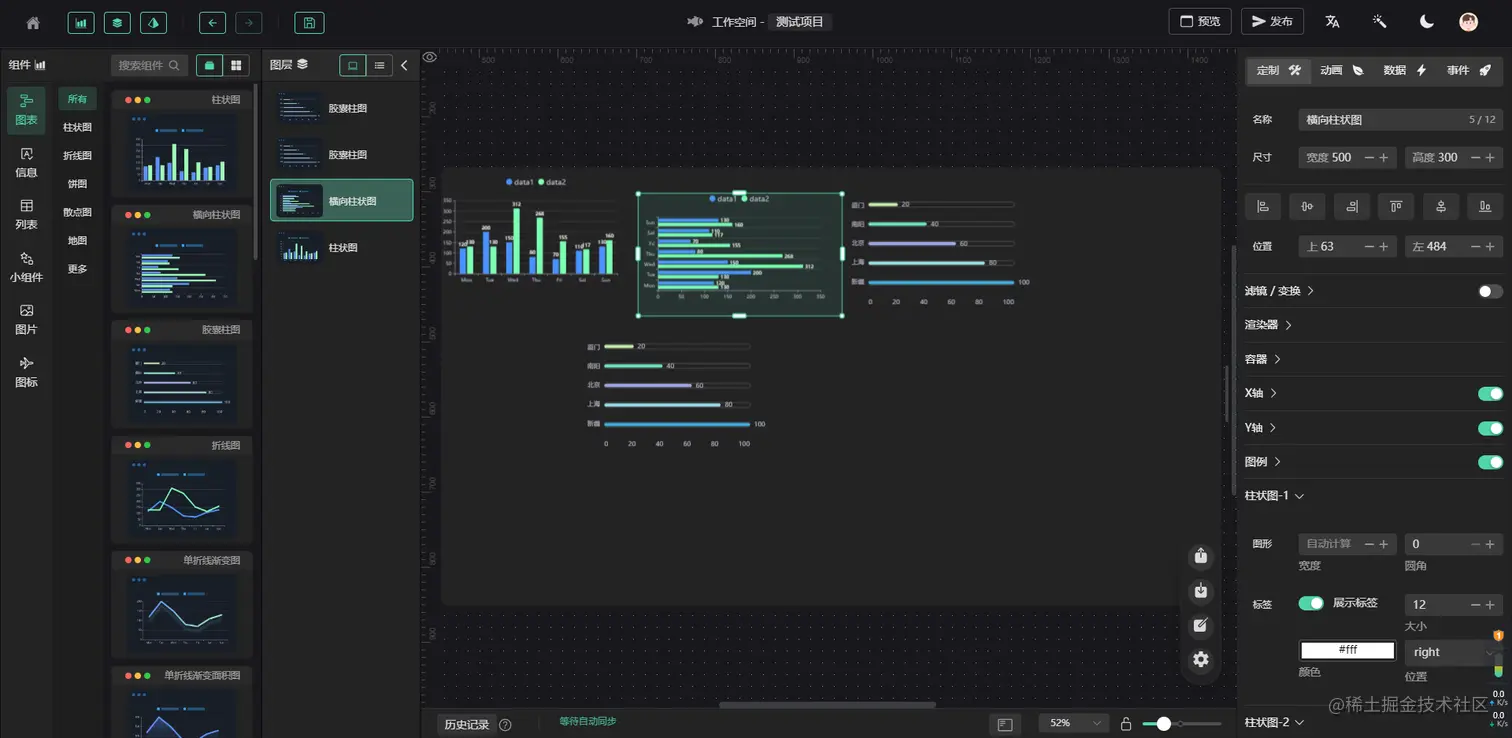Save the project with the disk icon
Viewport: 1512px width, 738px height.
[x=309, y=22]
